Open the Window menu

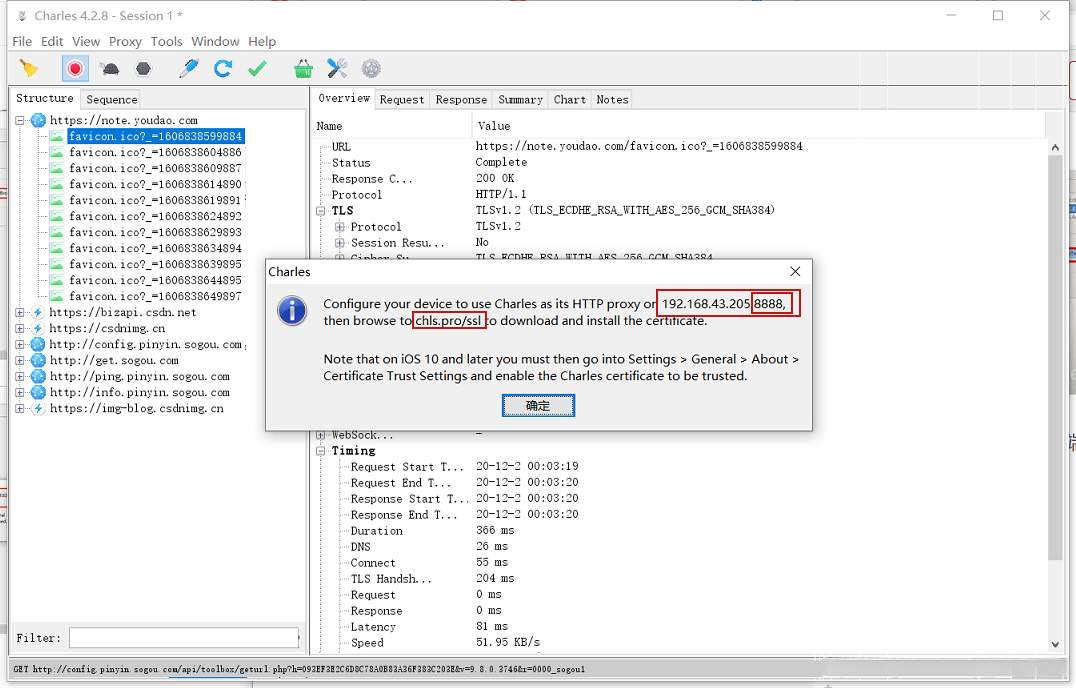click(x=215, y=42)
